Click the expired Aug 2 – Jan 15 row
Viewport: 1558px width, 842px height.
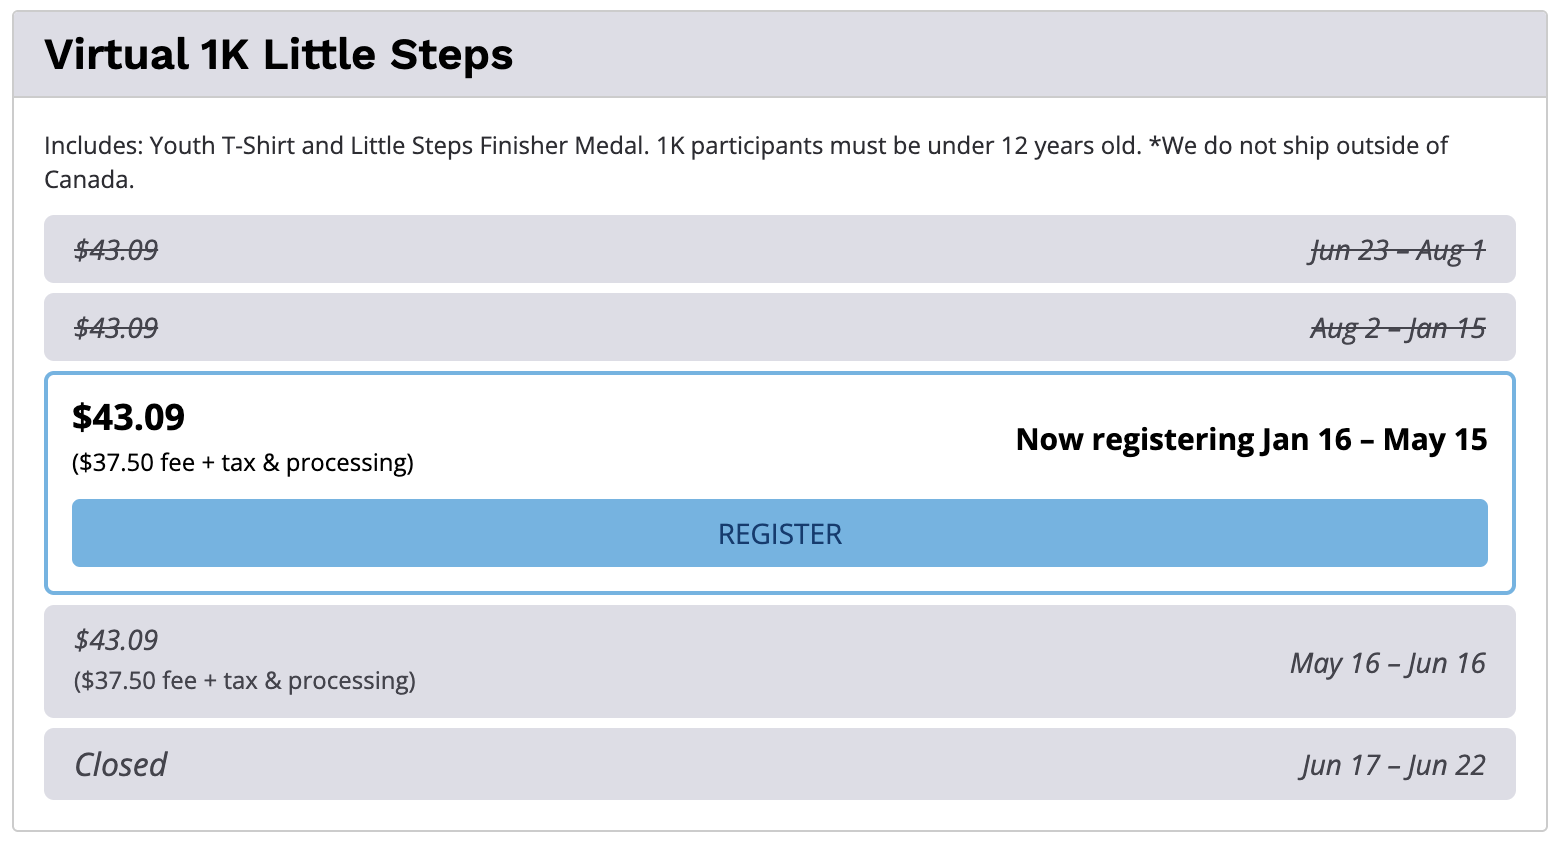779,327
